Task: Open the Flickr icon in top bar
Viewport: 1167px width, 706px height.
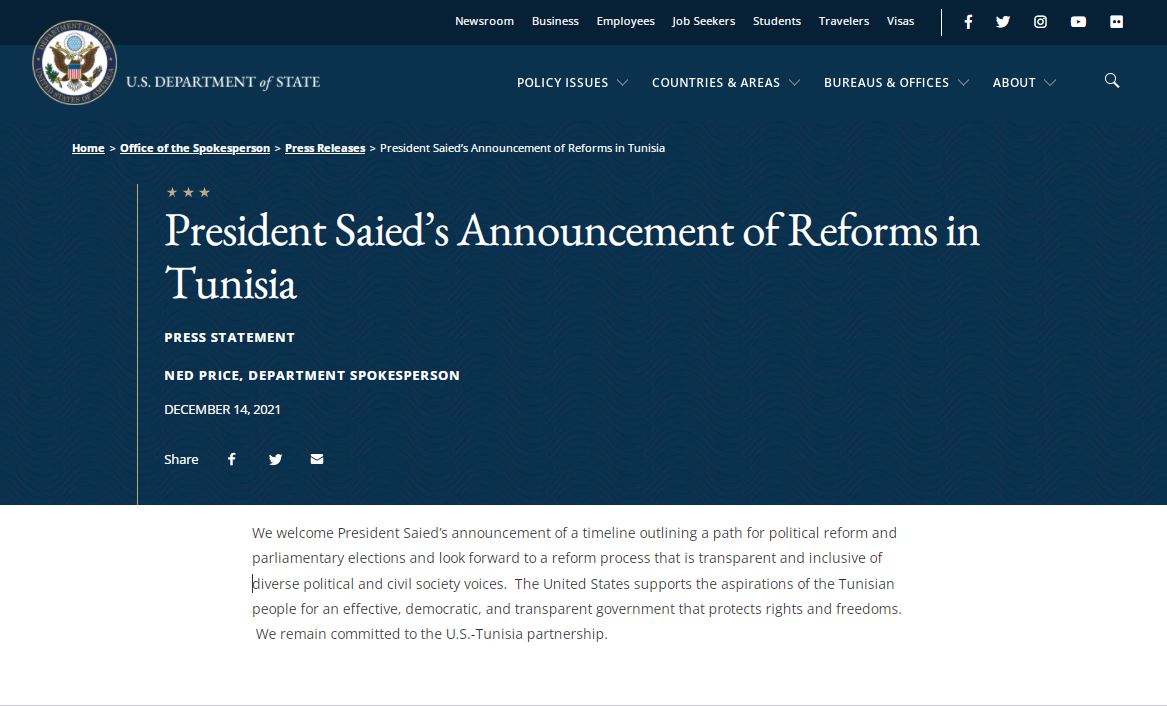Action: [x=1116, y=22]
